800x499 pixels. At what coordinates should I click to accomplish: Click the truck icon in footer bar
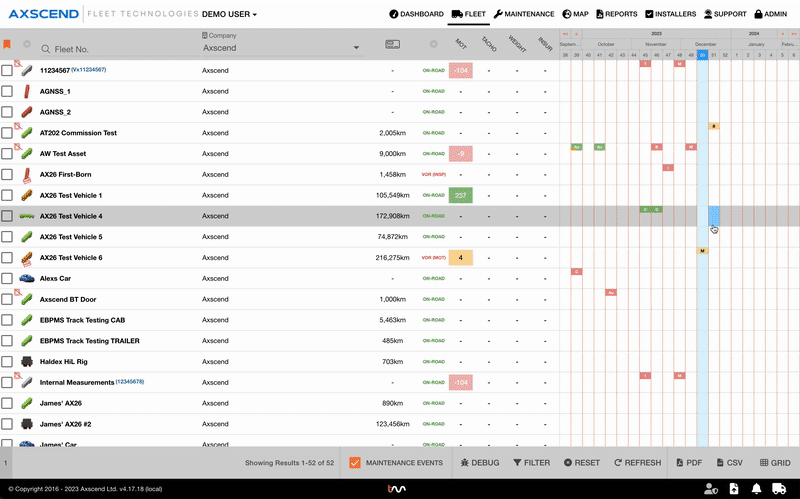click(781, 488)
